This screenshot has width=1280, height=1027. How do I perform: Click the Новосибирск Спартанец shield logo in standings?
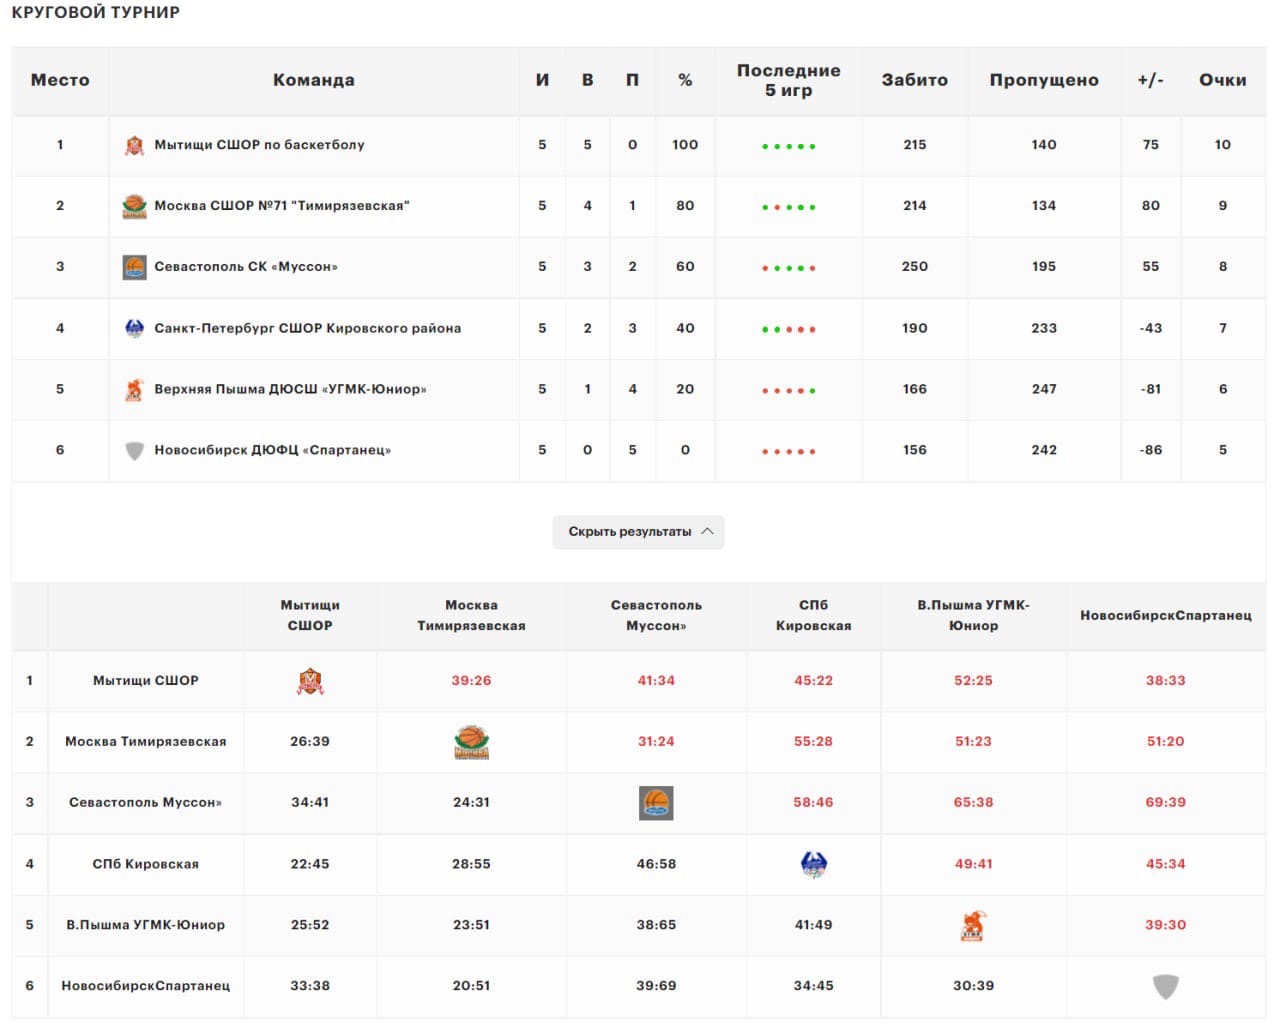click(x=134, y=451)
